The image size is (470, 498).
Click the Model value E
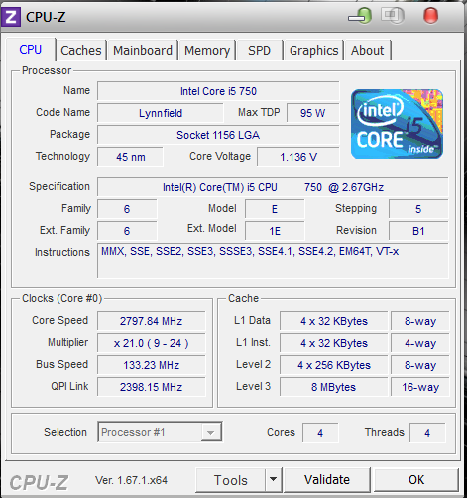(275, 209)
